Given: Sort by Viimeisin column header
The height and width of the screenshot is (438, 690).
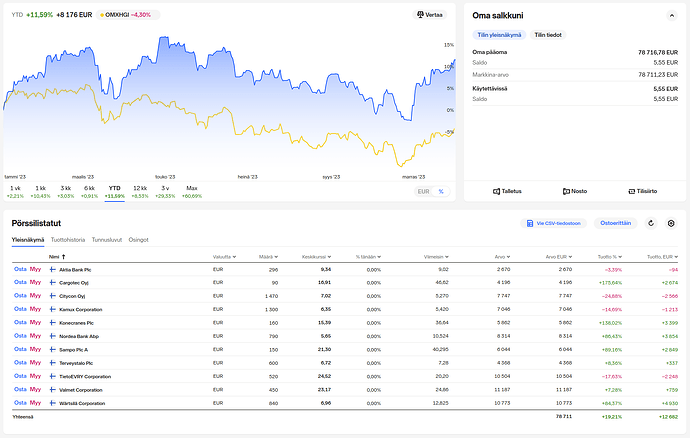Looking at the screenshot, I should point(436,257).
